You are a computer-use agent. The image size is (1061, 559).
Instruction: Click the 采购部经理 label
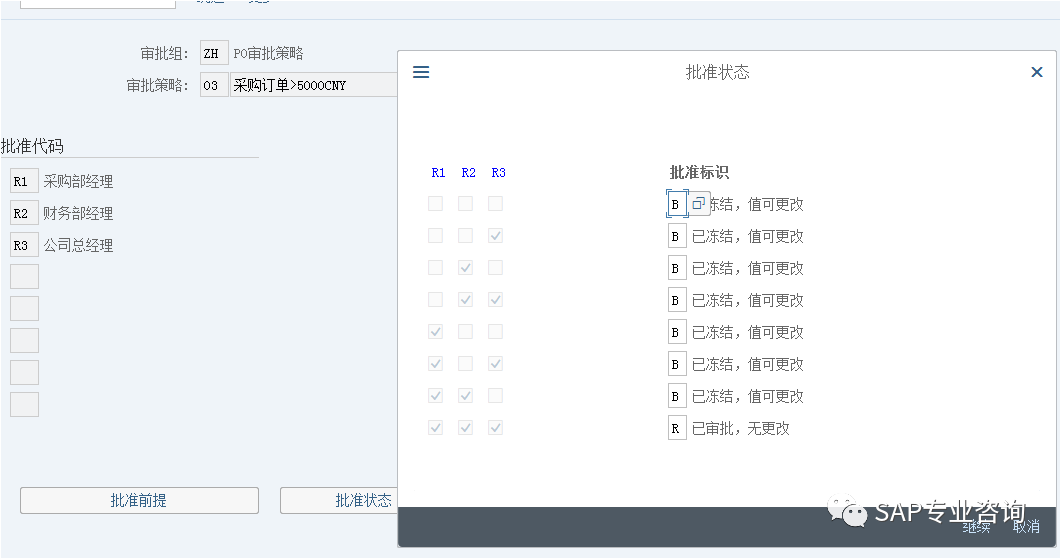coord(78,181)
